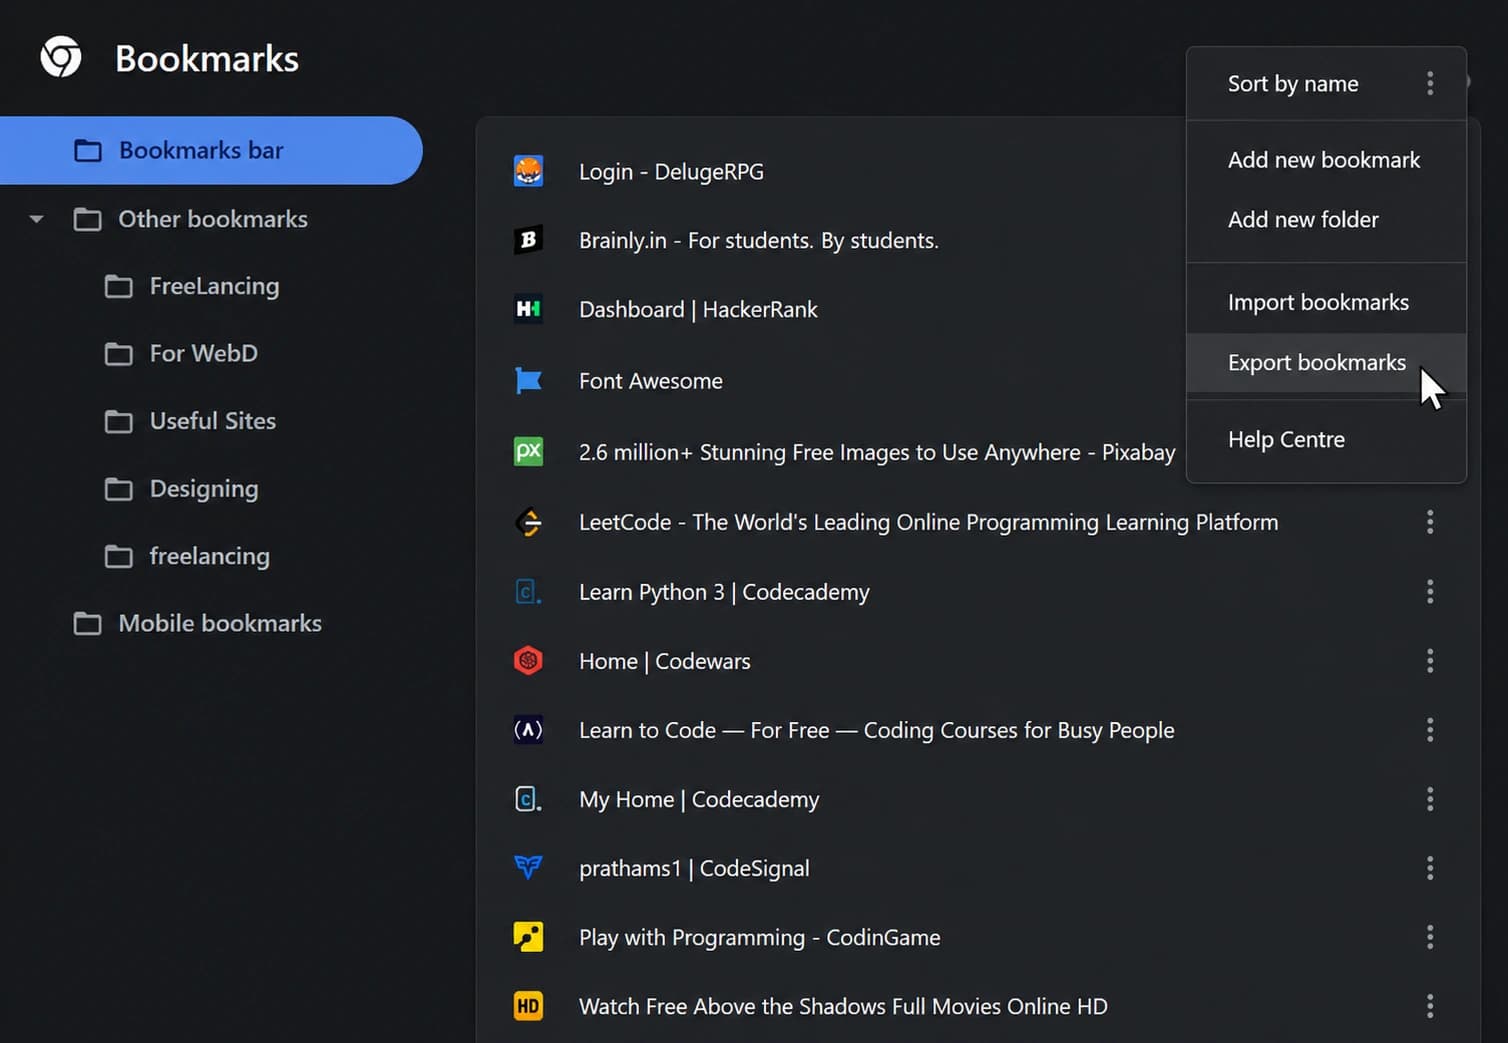
Task: Open the Useful Sites folder
Action: [x=213, y=421]
